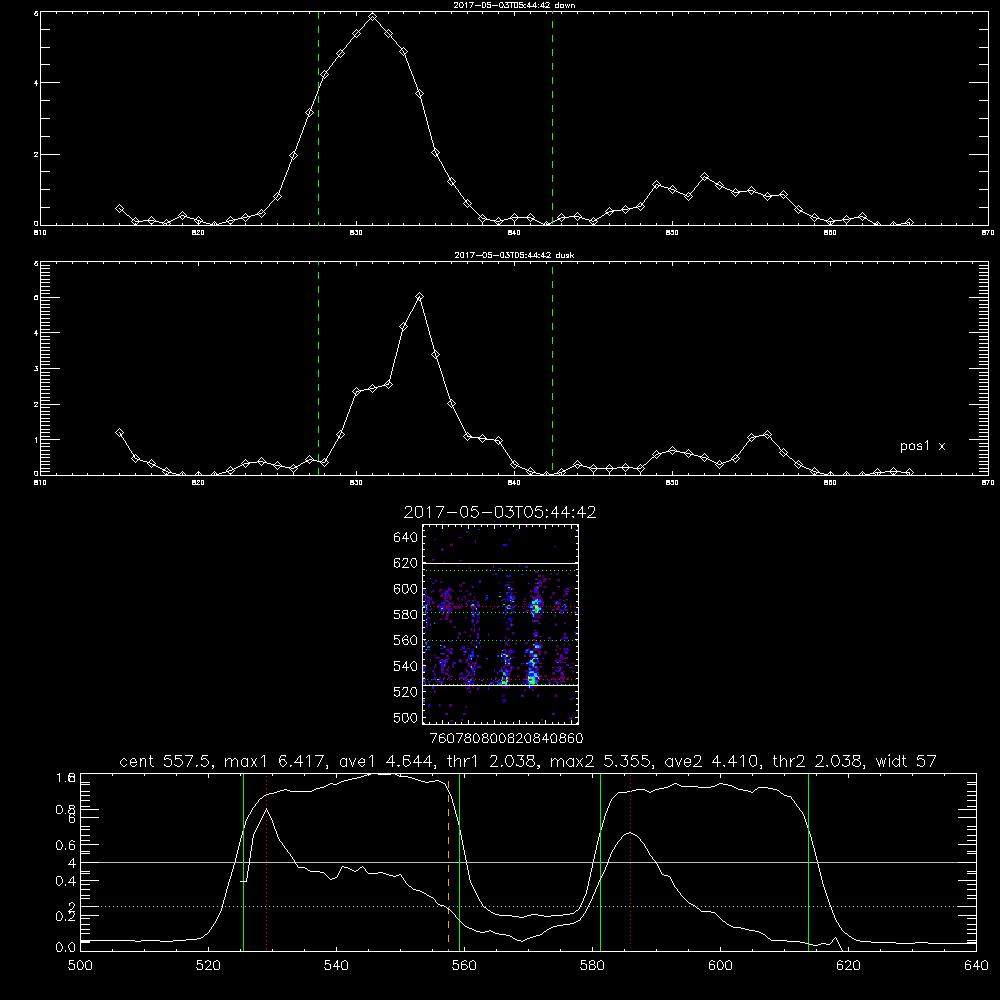Click red dotted line near 529 in bottom plot

[267, 861]
